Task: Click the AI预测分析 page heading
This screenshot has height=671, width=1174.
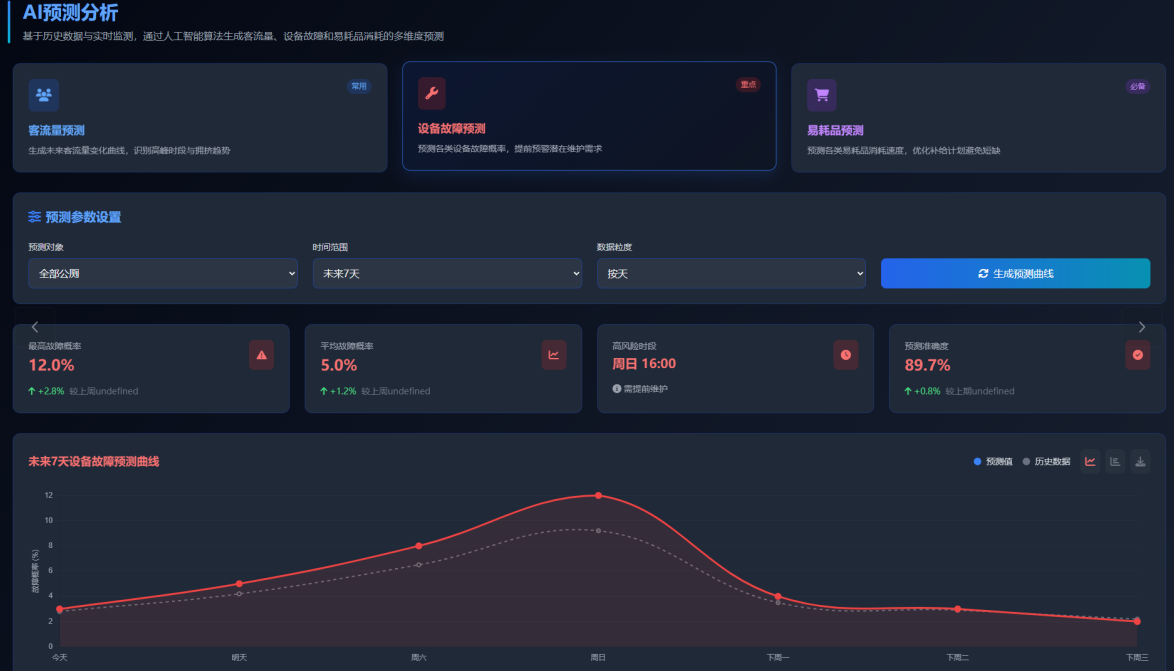Action: 70,13
